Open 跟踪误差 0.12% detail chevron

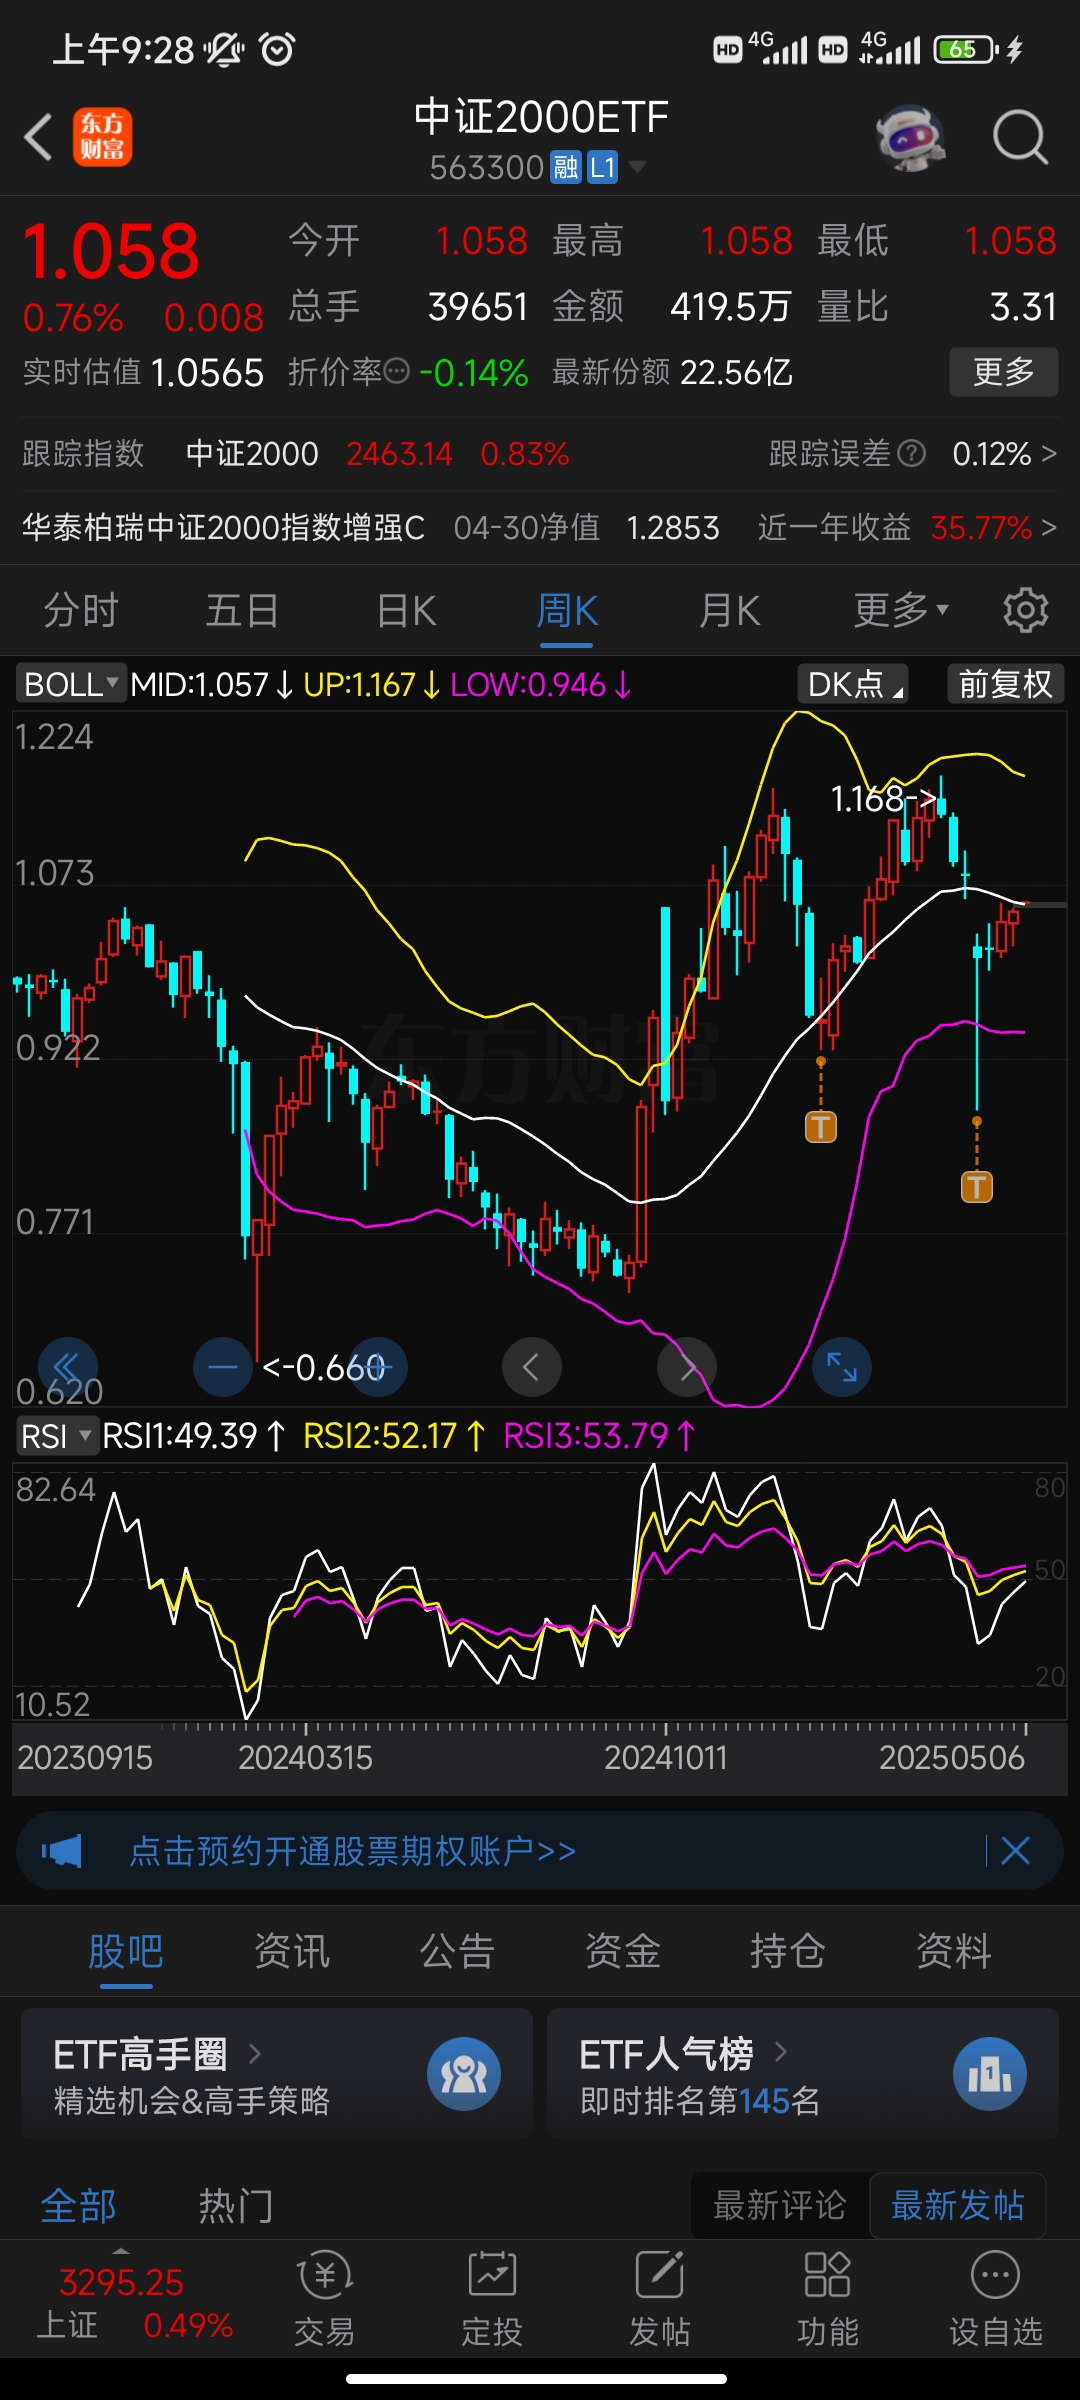(1049, 454)
